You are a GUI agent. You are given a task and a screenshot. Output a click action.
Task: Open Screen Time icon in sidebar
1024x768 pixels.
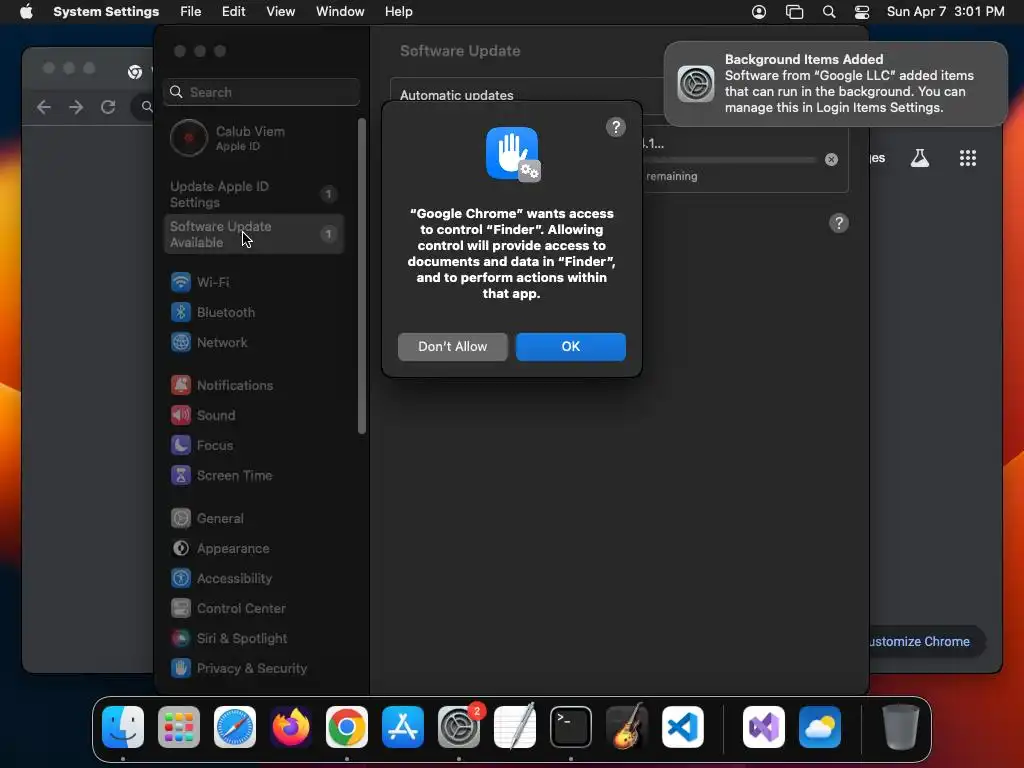pyautogui.click(x=181, y=475)
